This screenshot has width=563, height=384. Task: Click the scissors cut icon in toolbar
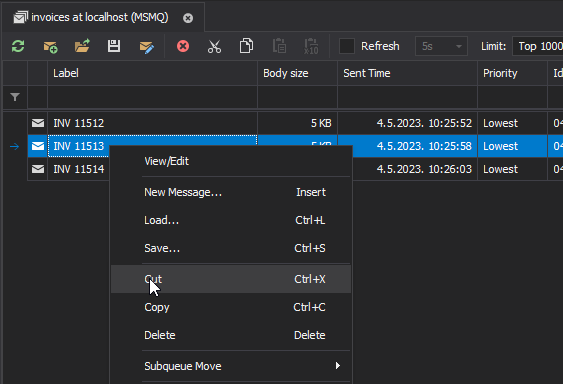214,46
